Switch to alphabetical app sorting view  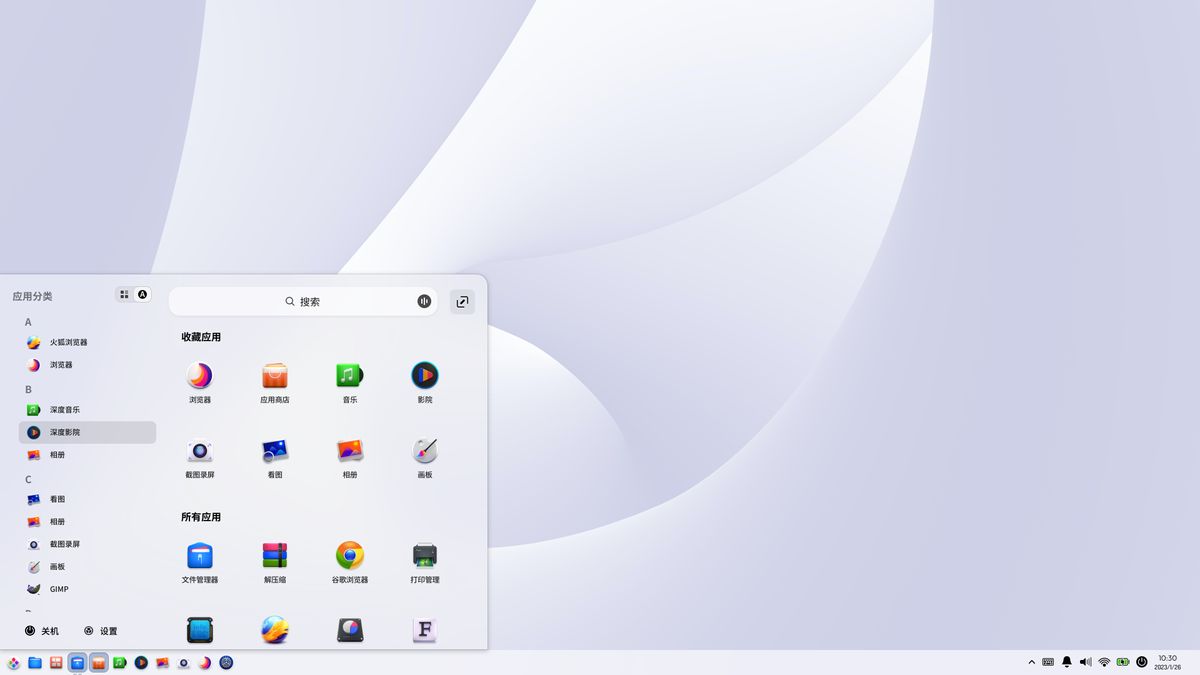point(142,294)
